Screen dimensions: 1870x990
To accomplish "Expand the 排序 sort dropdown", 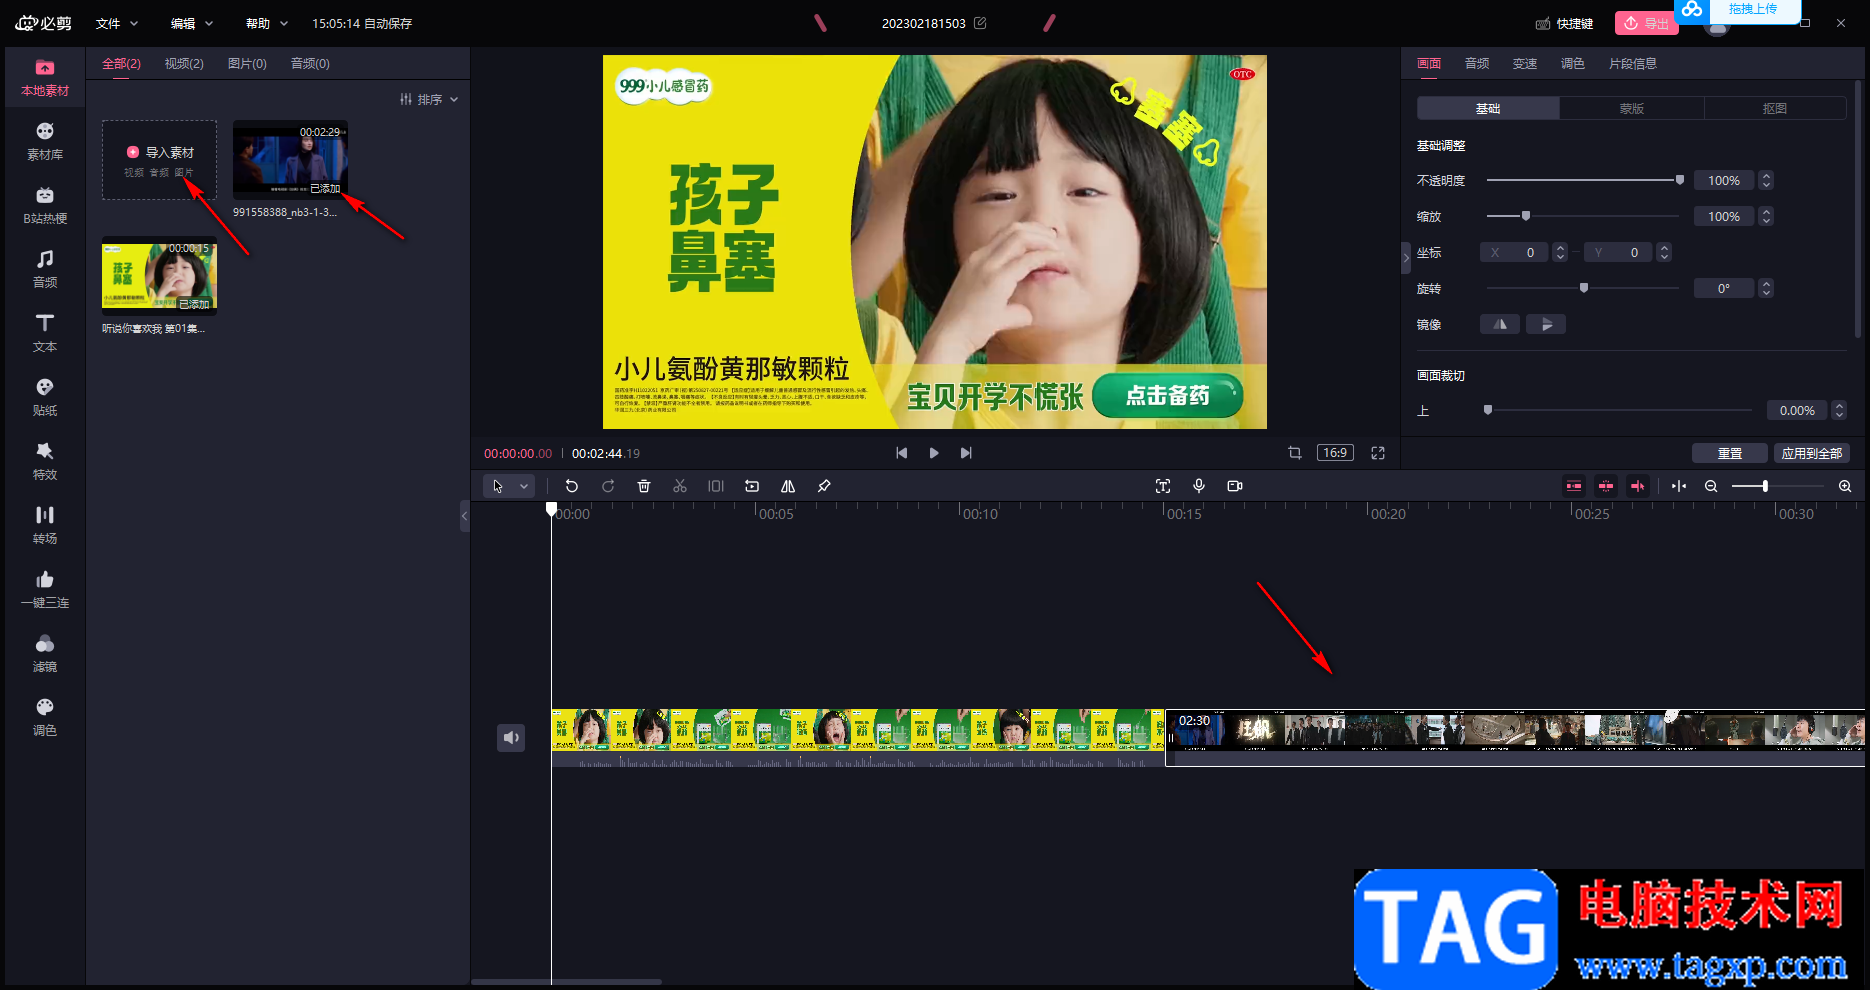I will click(x=429, y=99).
